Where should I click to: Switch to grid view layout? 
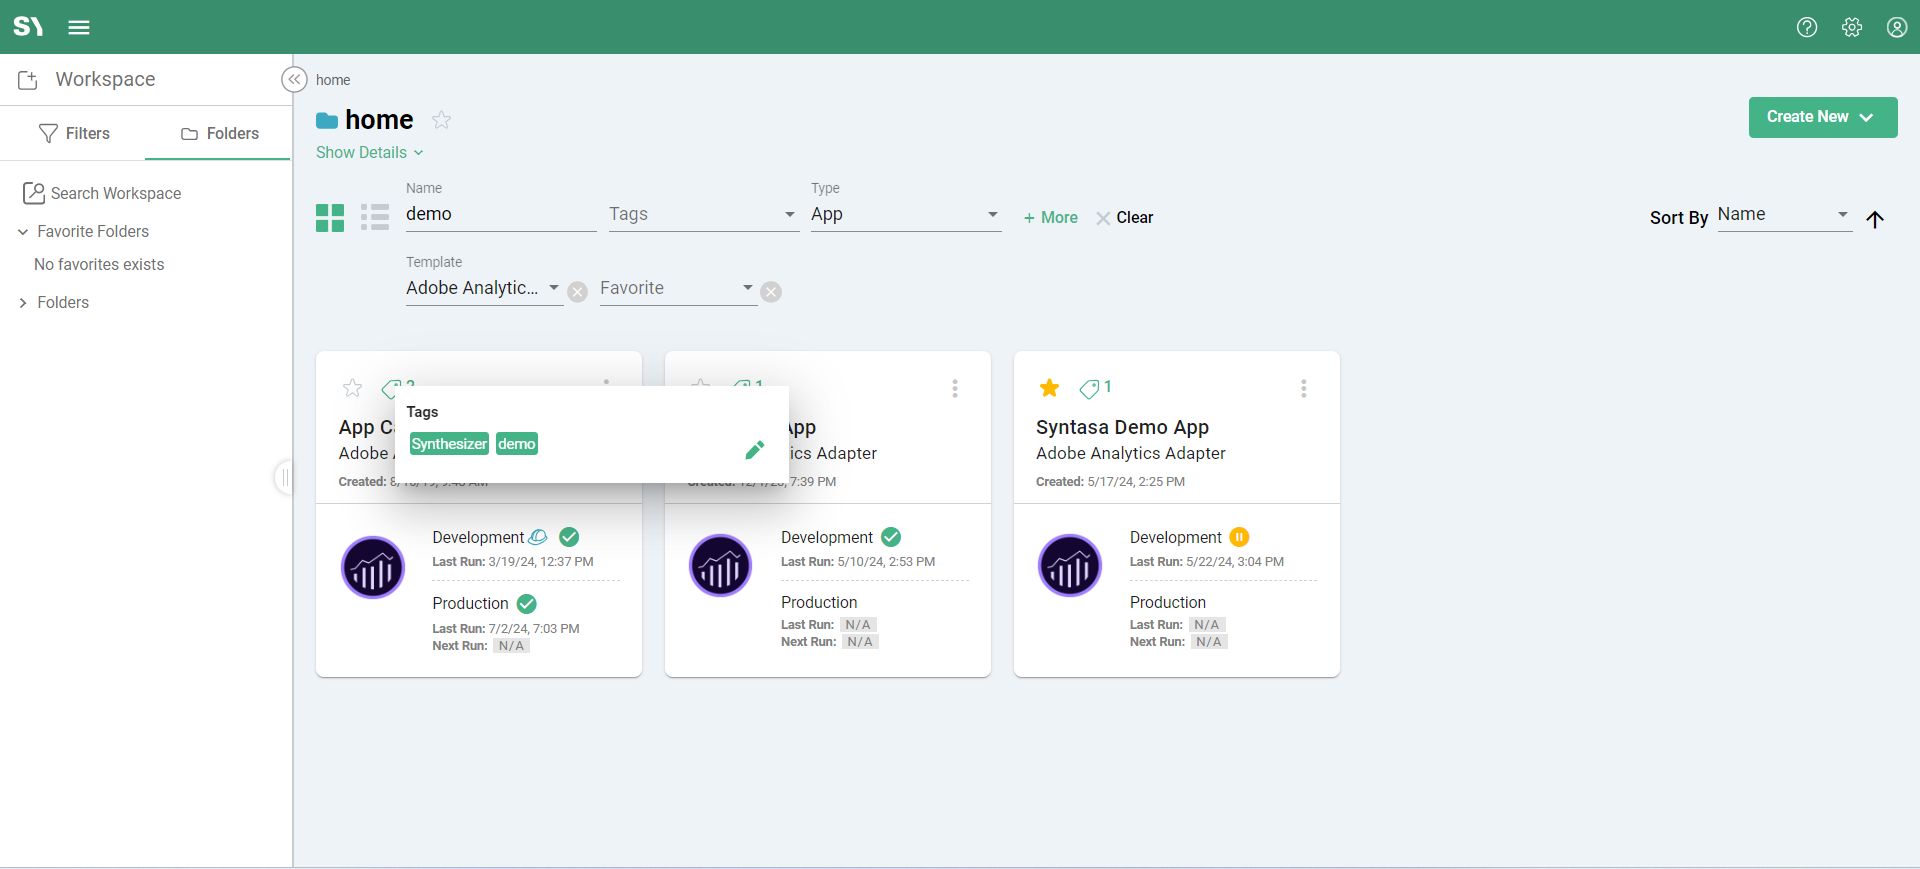point(330,217)
